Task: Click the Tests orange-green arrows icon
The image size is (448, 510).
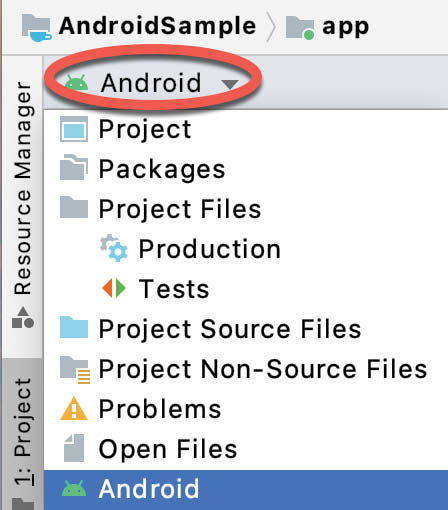Action: (x=114, y=288)
